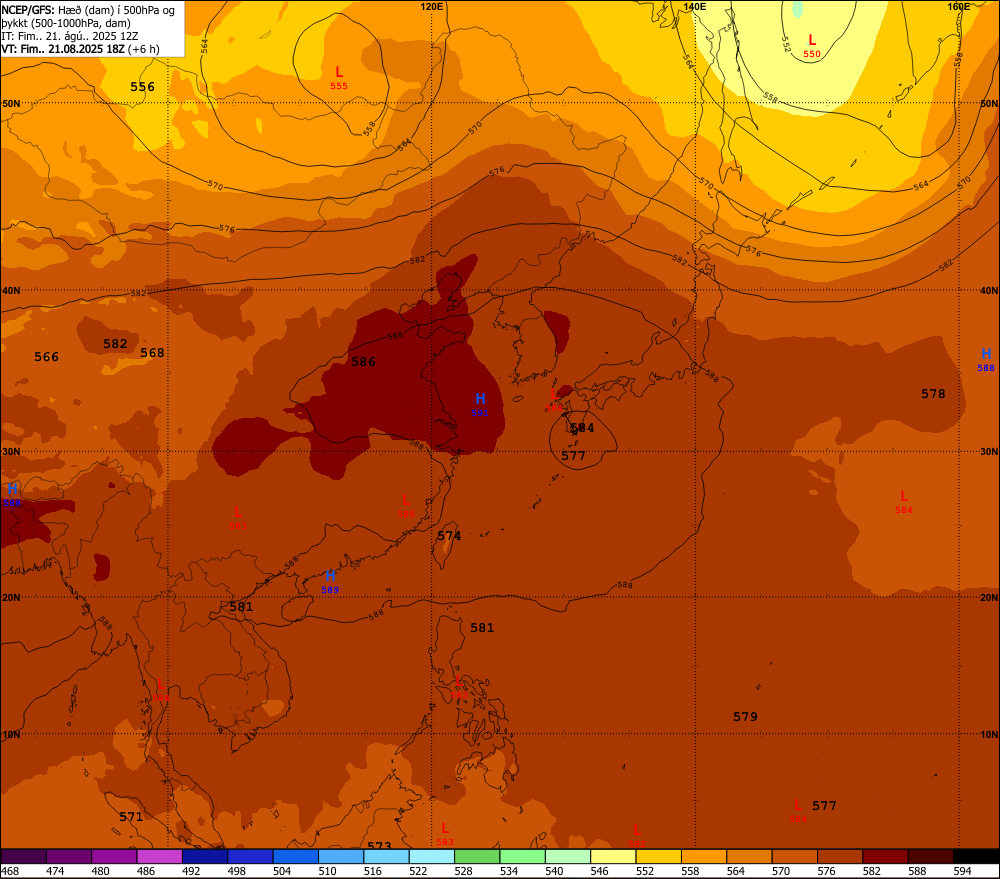The width and height of the screenshot is (1000, 879).
Task: Click the black 566 thickness value
Action: pos(47,357)
